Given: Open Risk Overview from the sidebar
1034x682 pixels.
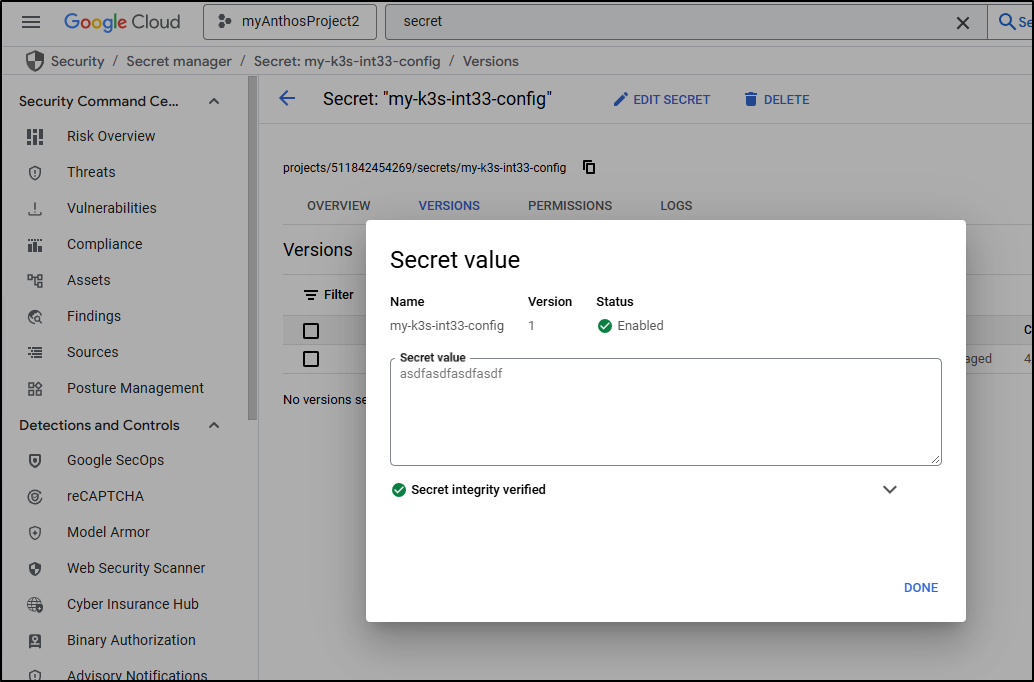Looking at the screenshot, I should pyautogui.click(x=111, y=137).
